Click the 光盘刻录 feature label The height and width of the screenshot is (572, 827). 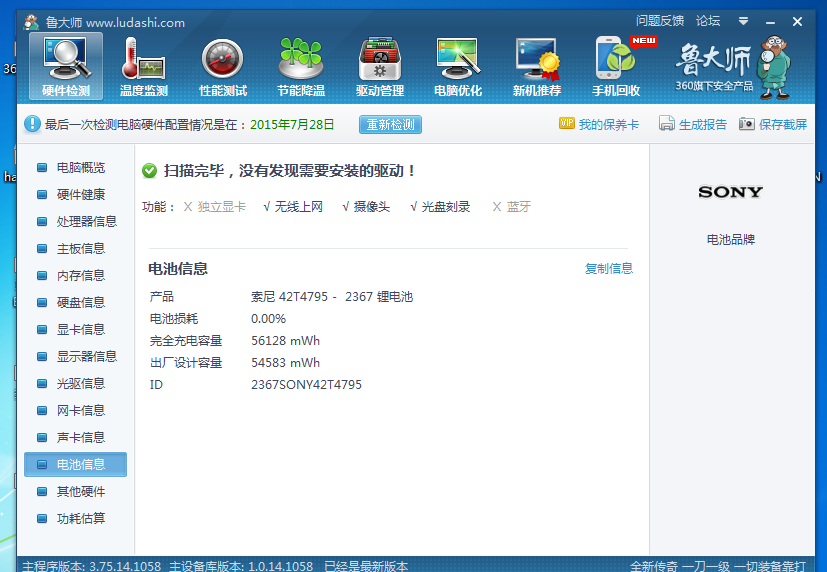coord(446,207)
